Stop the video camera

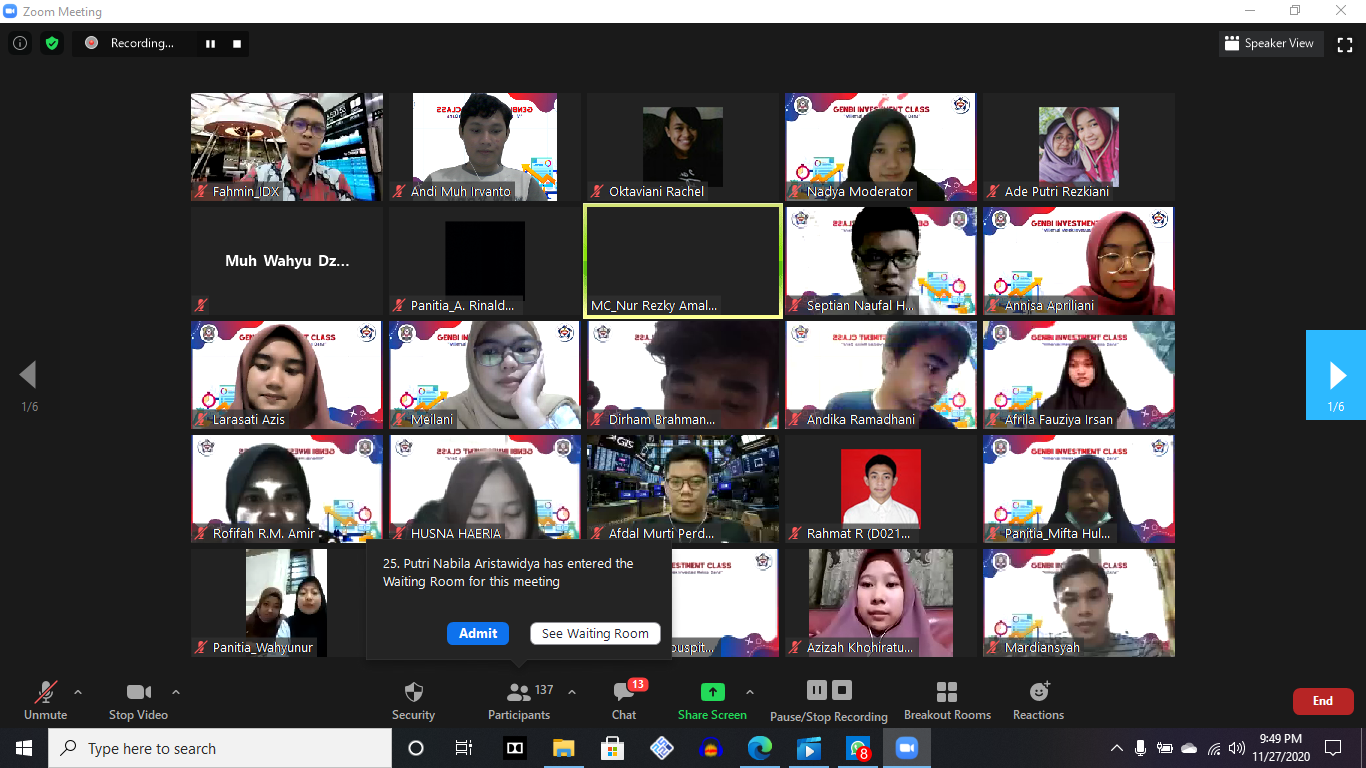[x=138, y=700]
